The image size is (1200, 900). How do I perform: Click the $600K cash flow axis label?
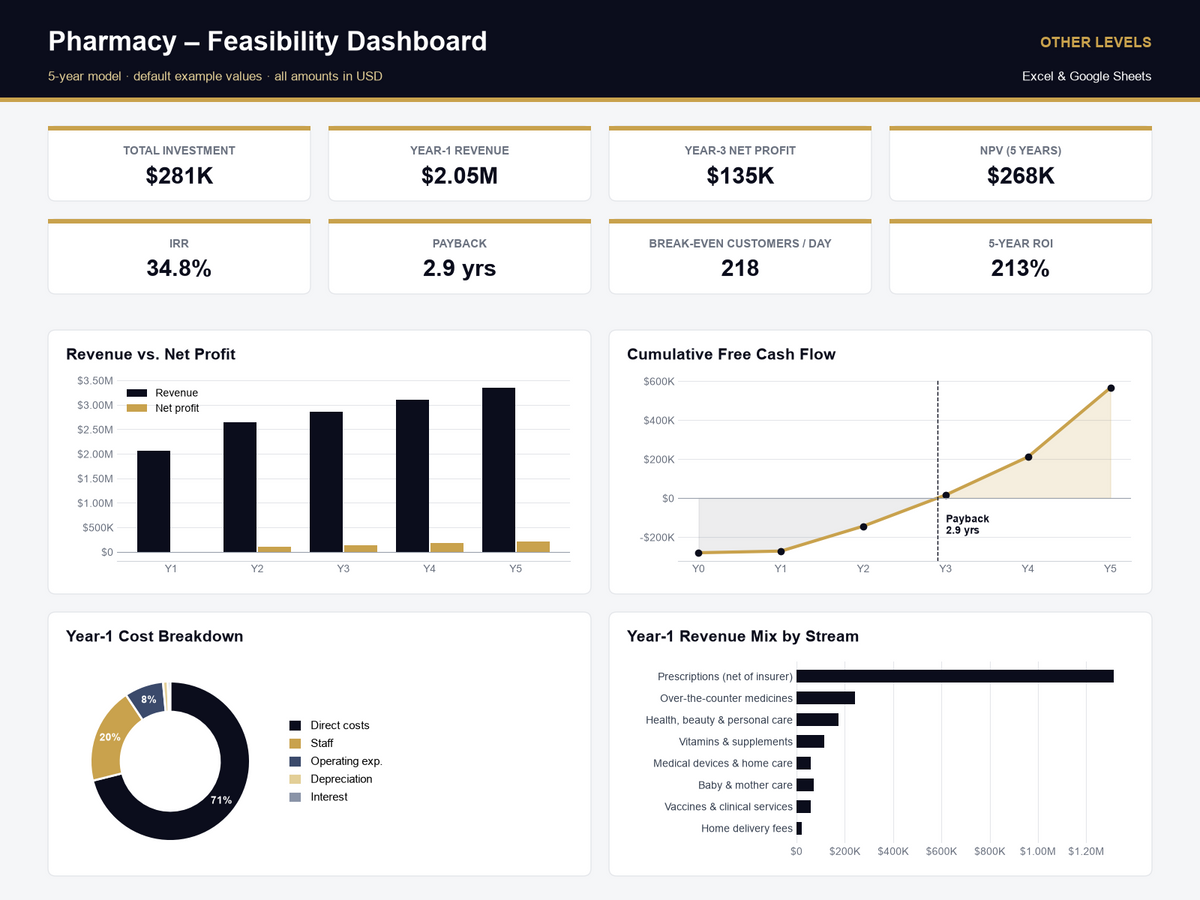[x=659, y=382]
